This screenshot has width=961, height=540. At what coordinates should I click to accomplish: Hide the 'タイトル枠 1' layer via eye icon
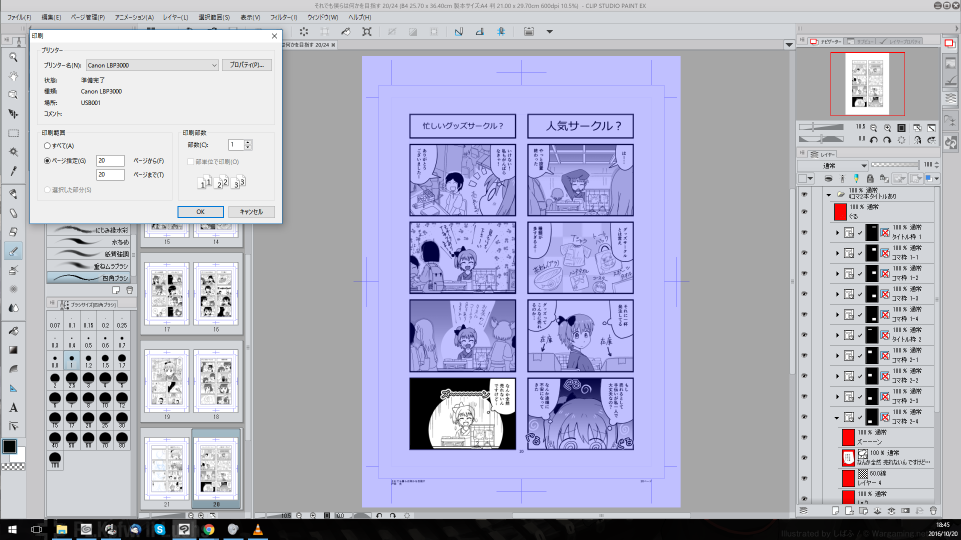tap(804, 231)
